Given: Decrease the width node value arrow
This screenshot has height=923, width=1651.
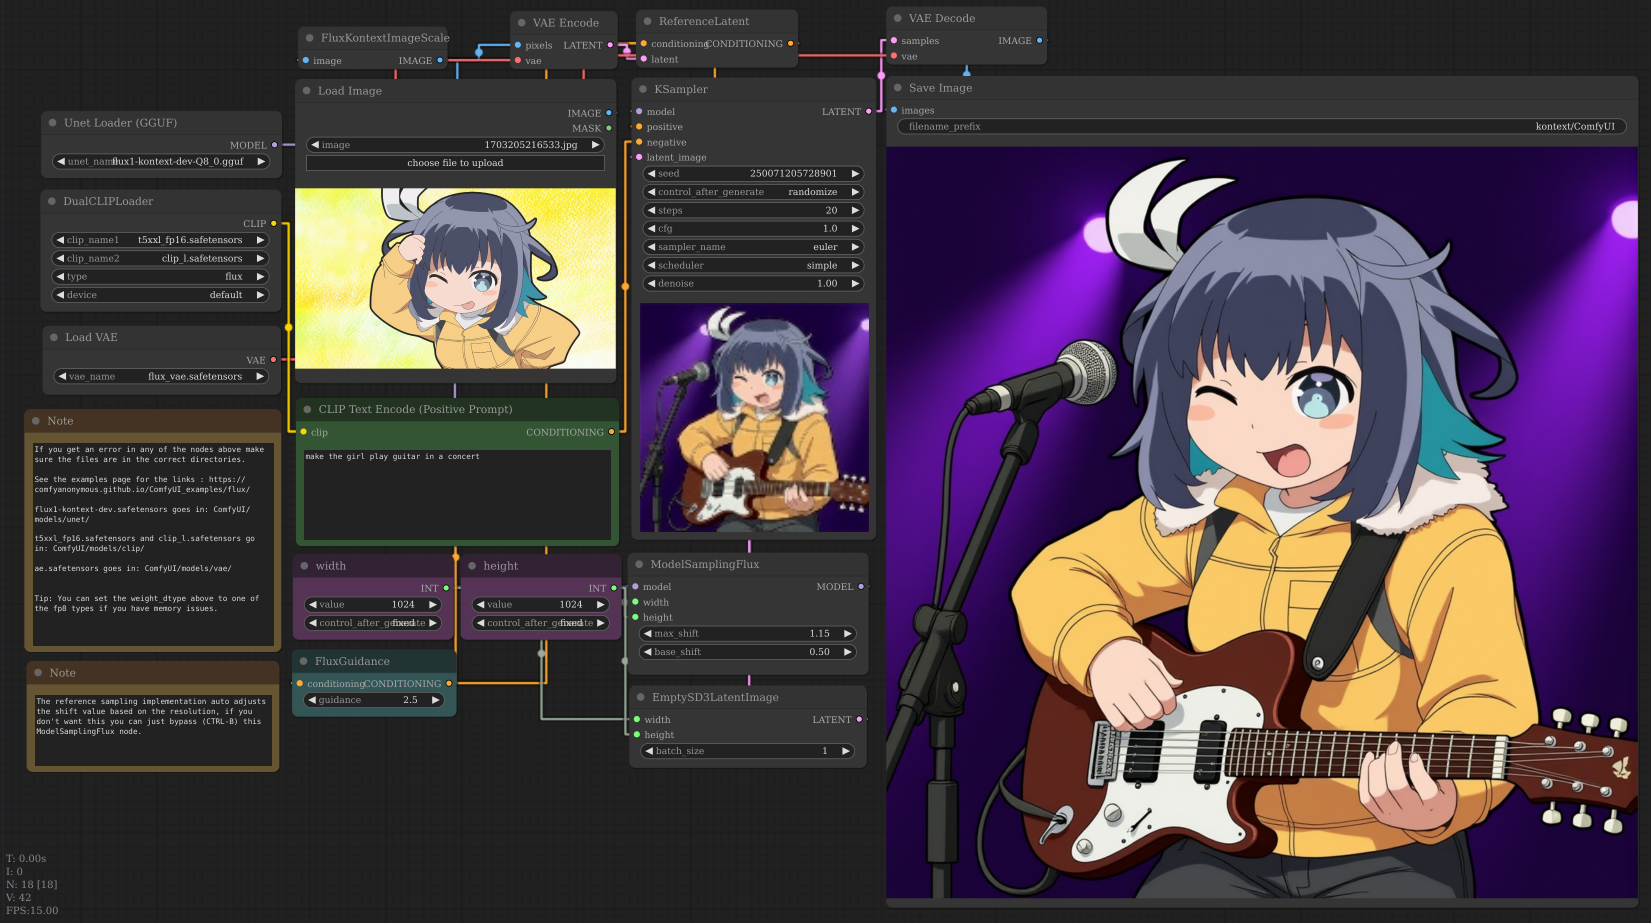Looking at the screenshot, I should (x=312, y=604).
